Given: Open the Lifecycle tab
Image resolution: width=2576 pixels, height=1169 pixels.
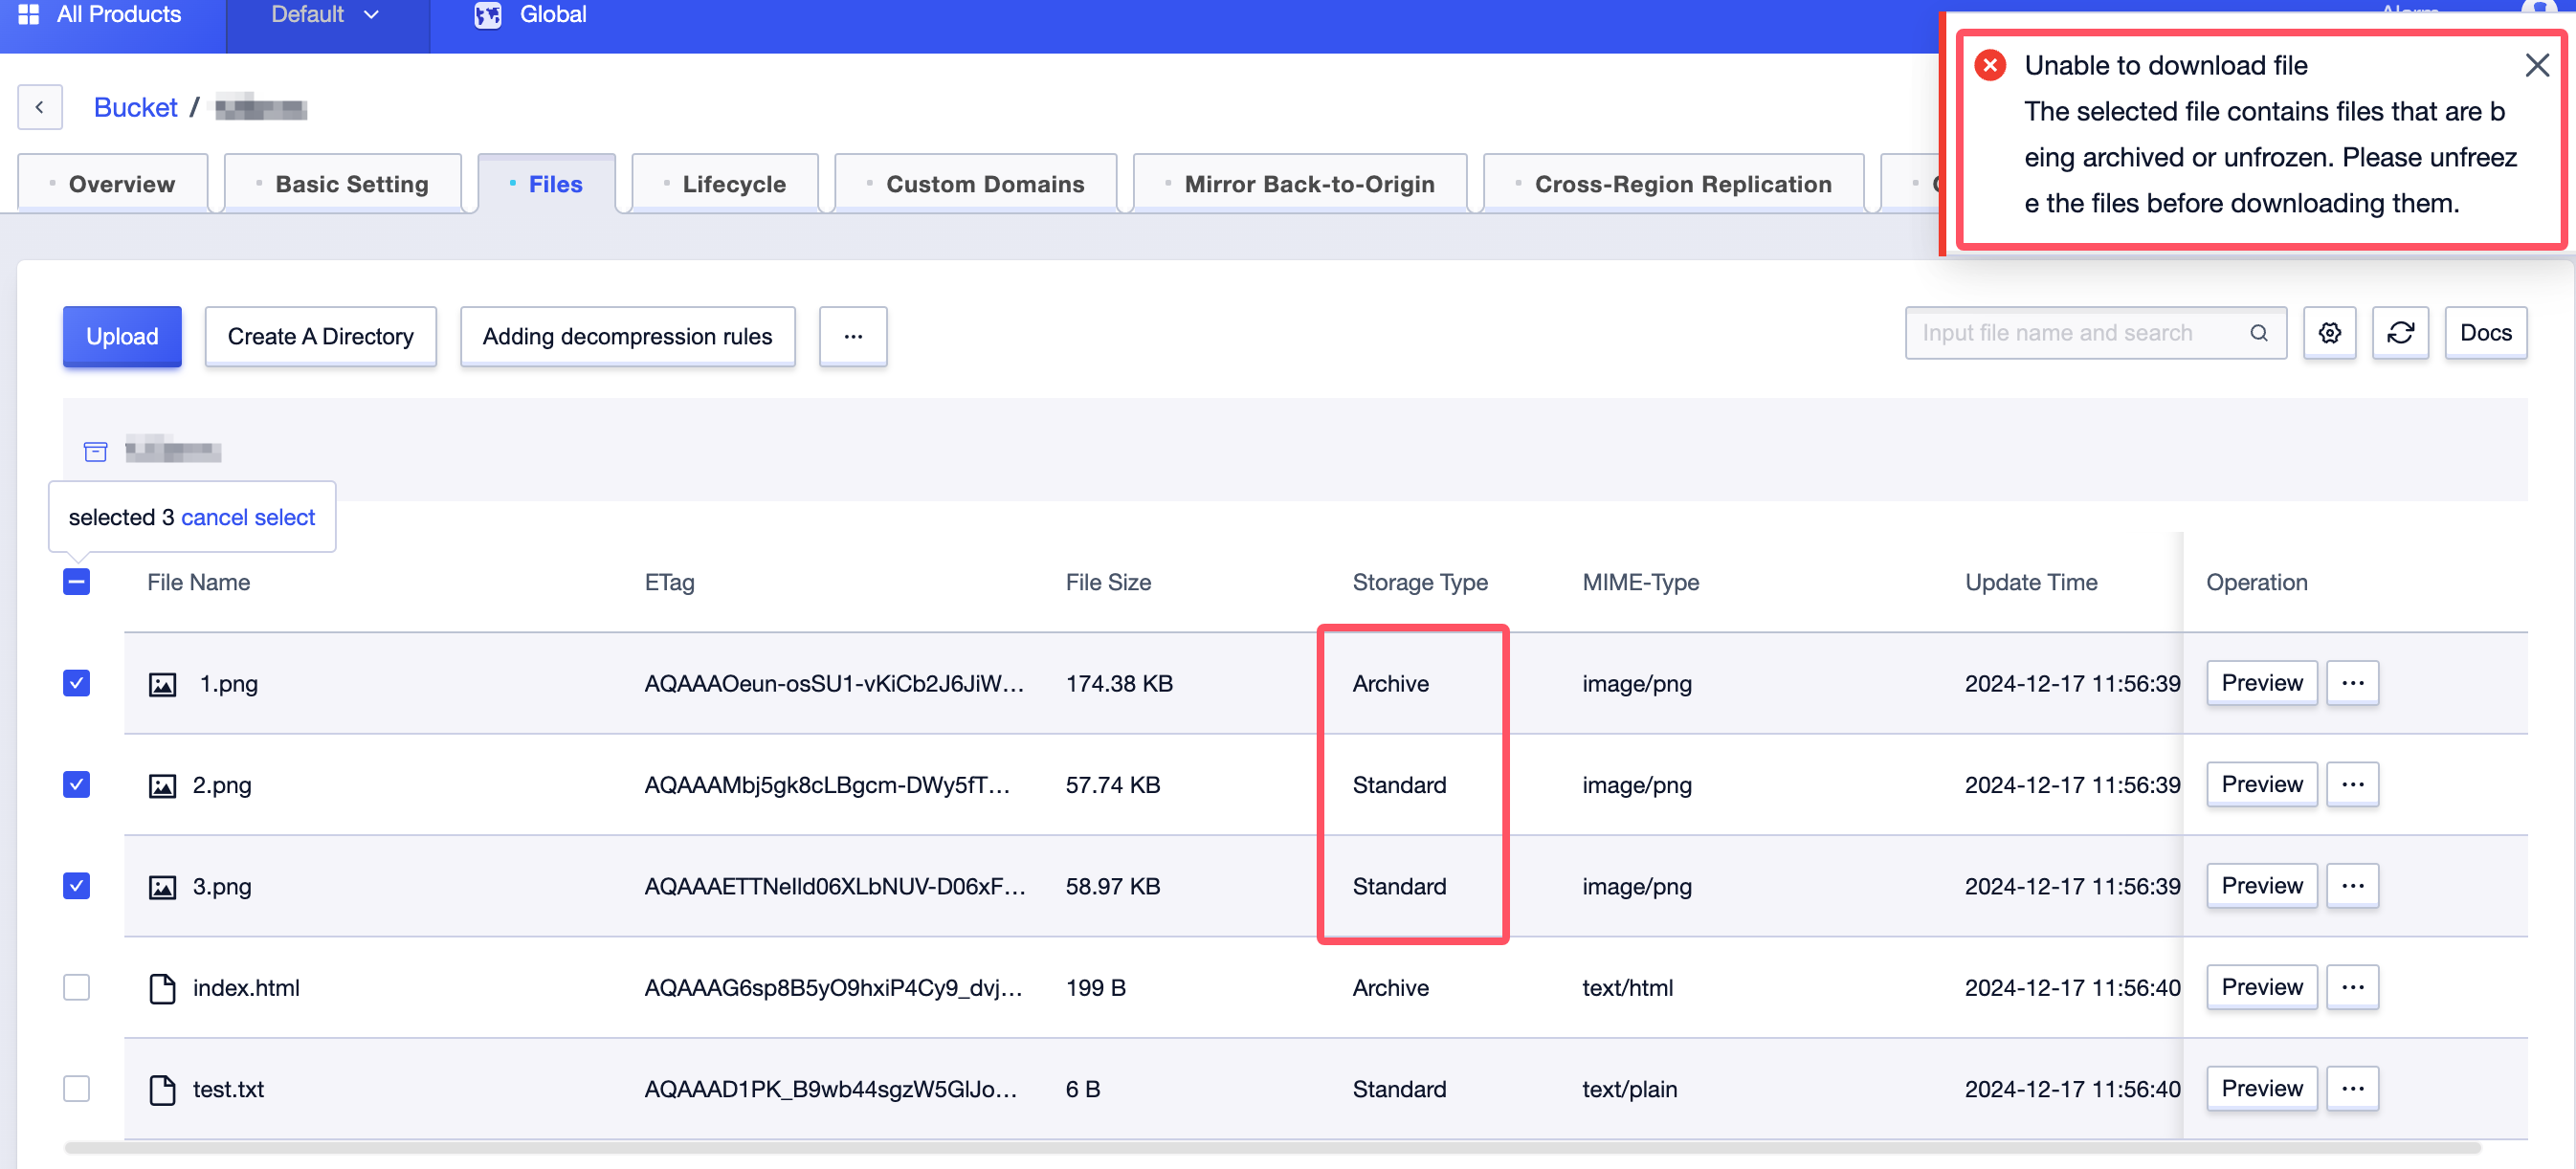Looking at the screenshot, I should 725,184.
